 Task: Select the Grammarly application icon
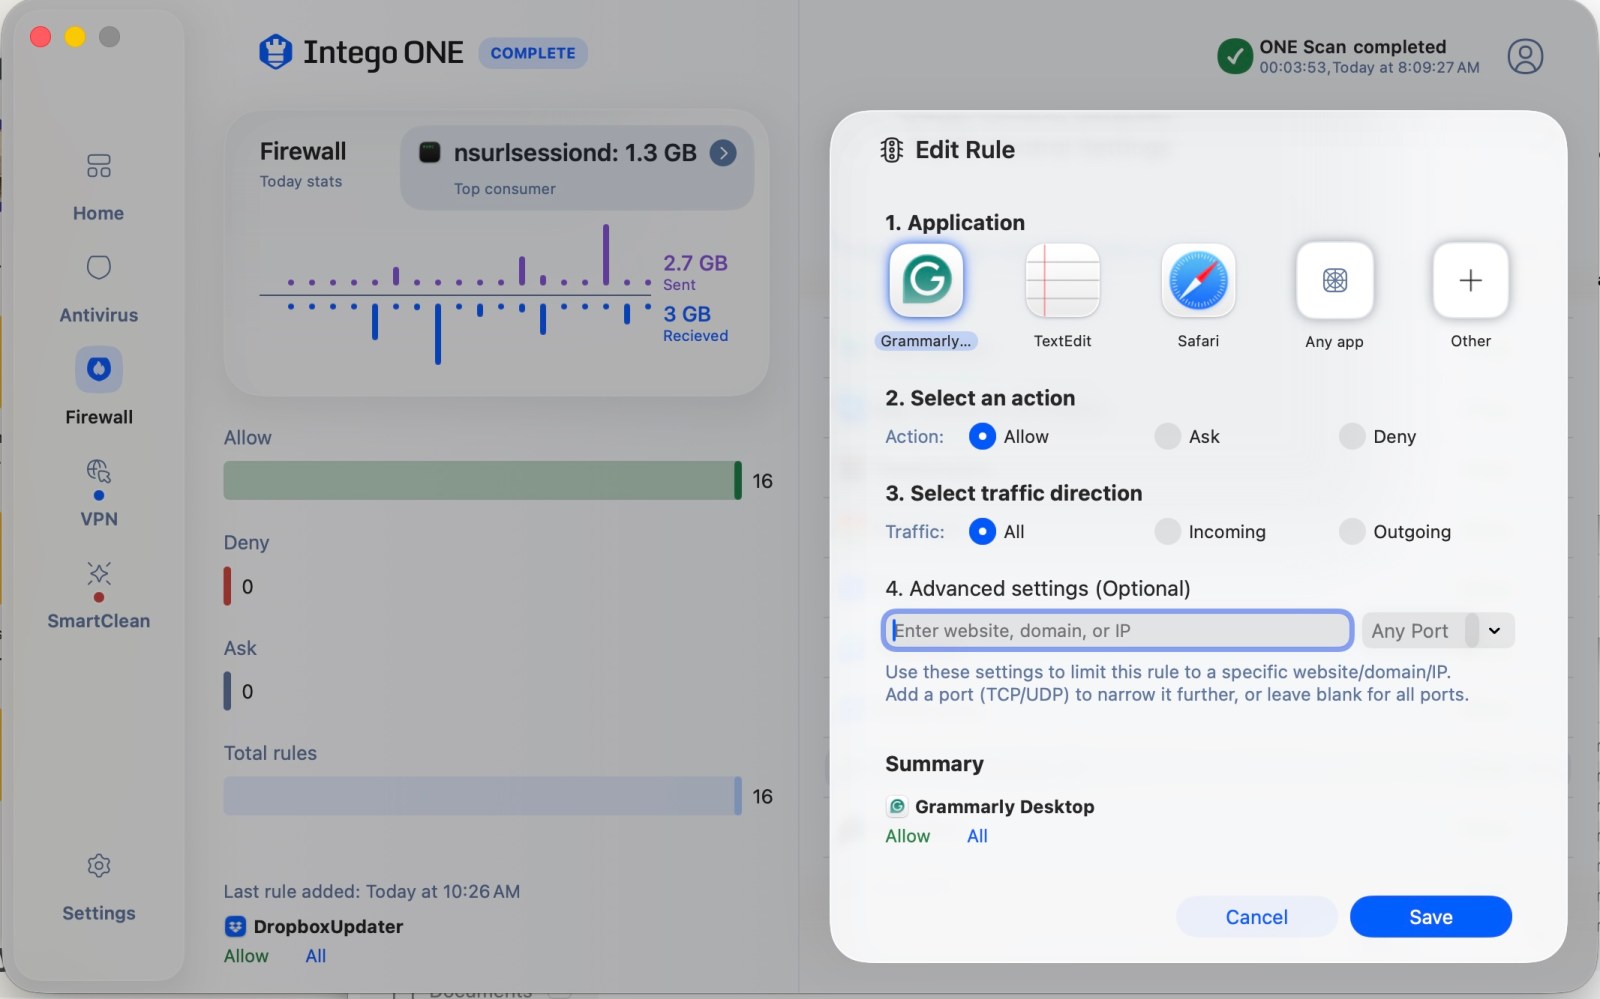tap(926, 280)
